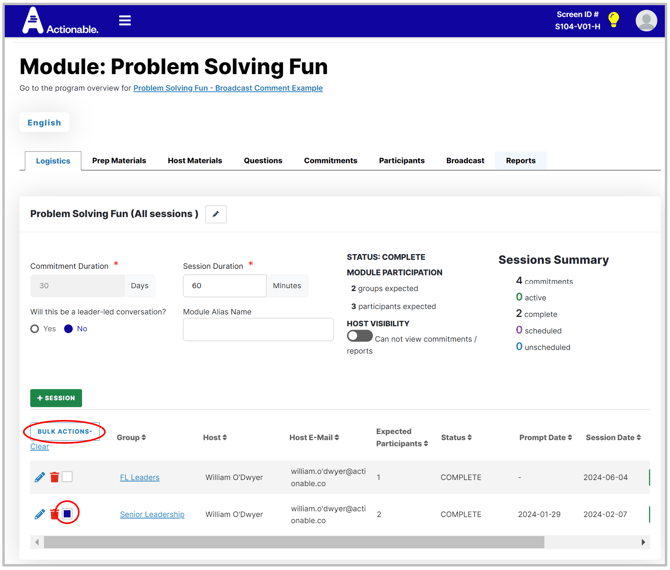This screenshot has width=670, height=570.
Task: Open the Bulk Actions dropdown
Action: [x=65, y=432]
